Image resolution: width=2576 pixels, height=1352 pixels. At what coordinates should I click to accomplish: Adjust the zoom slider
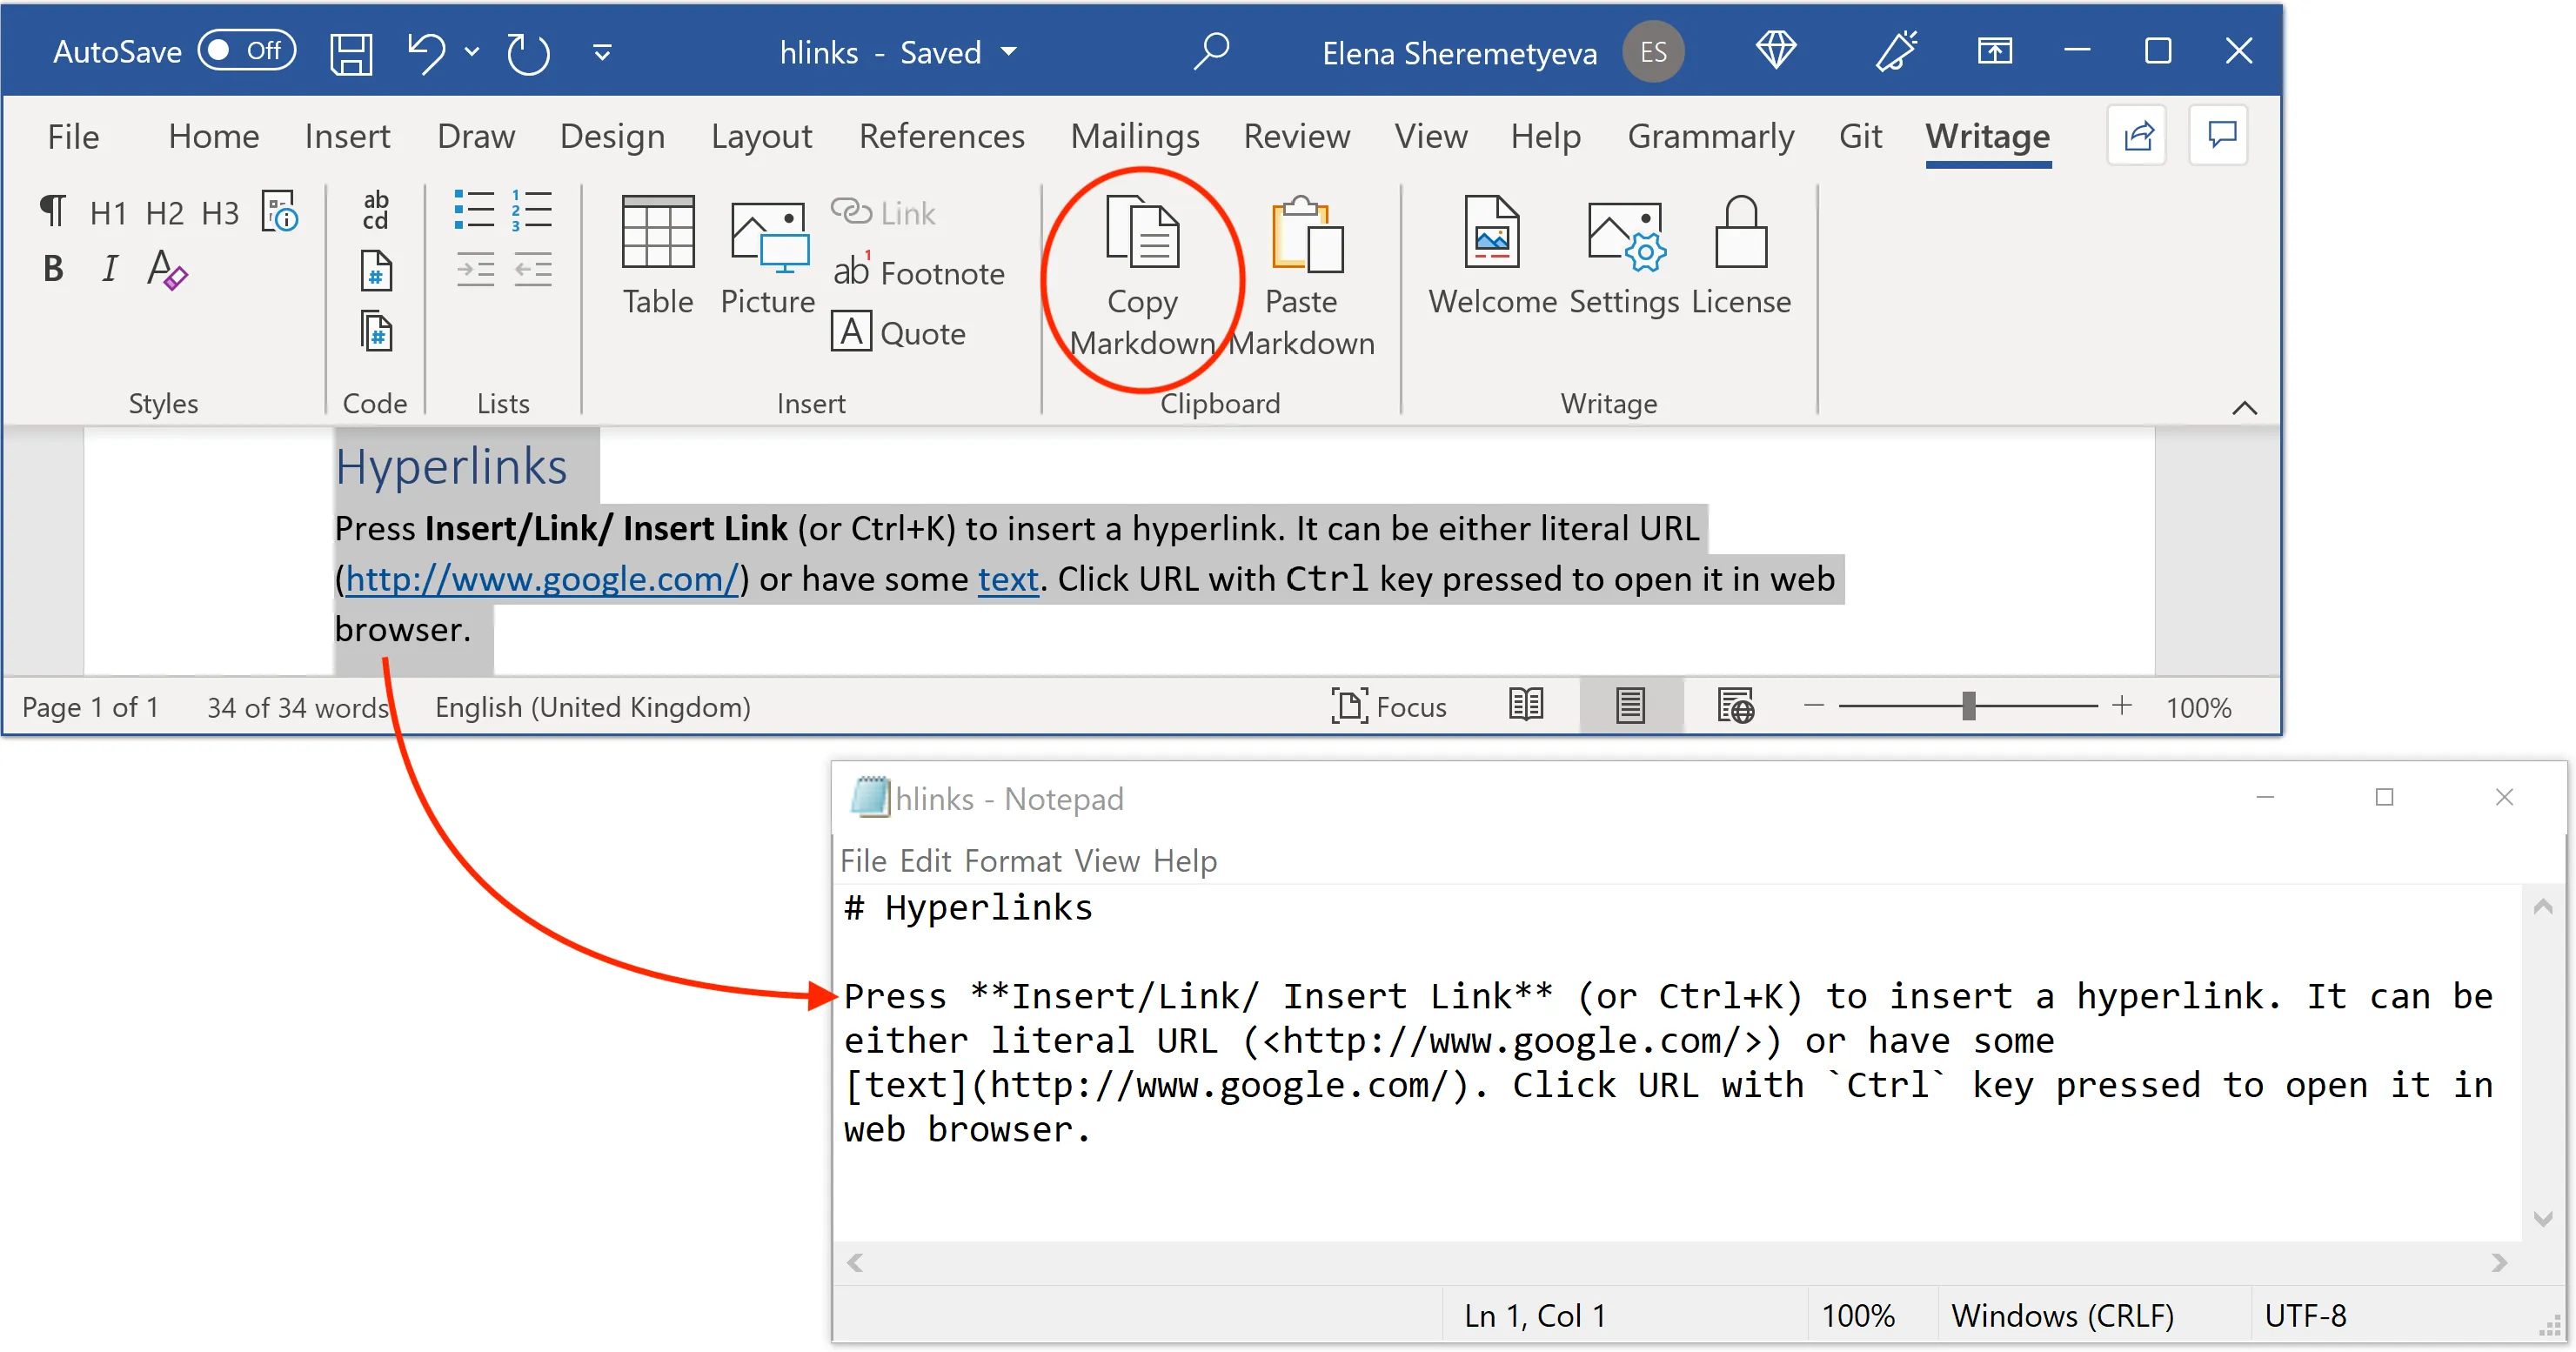point(1968,706)
